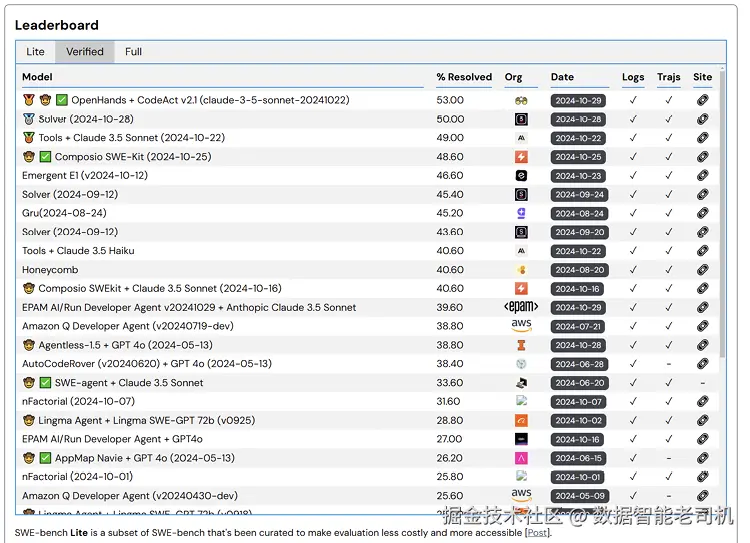Open site link for Honeycomb
Viewport: 750px width, 543px height.
pos(702,270)
